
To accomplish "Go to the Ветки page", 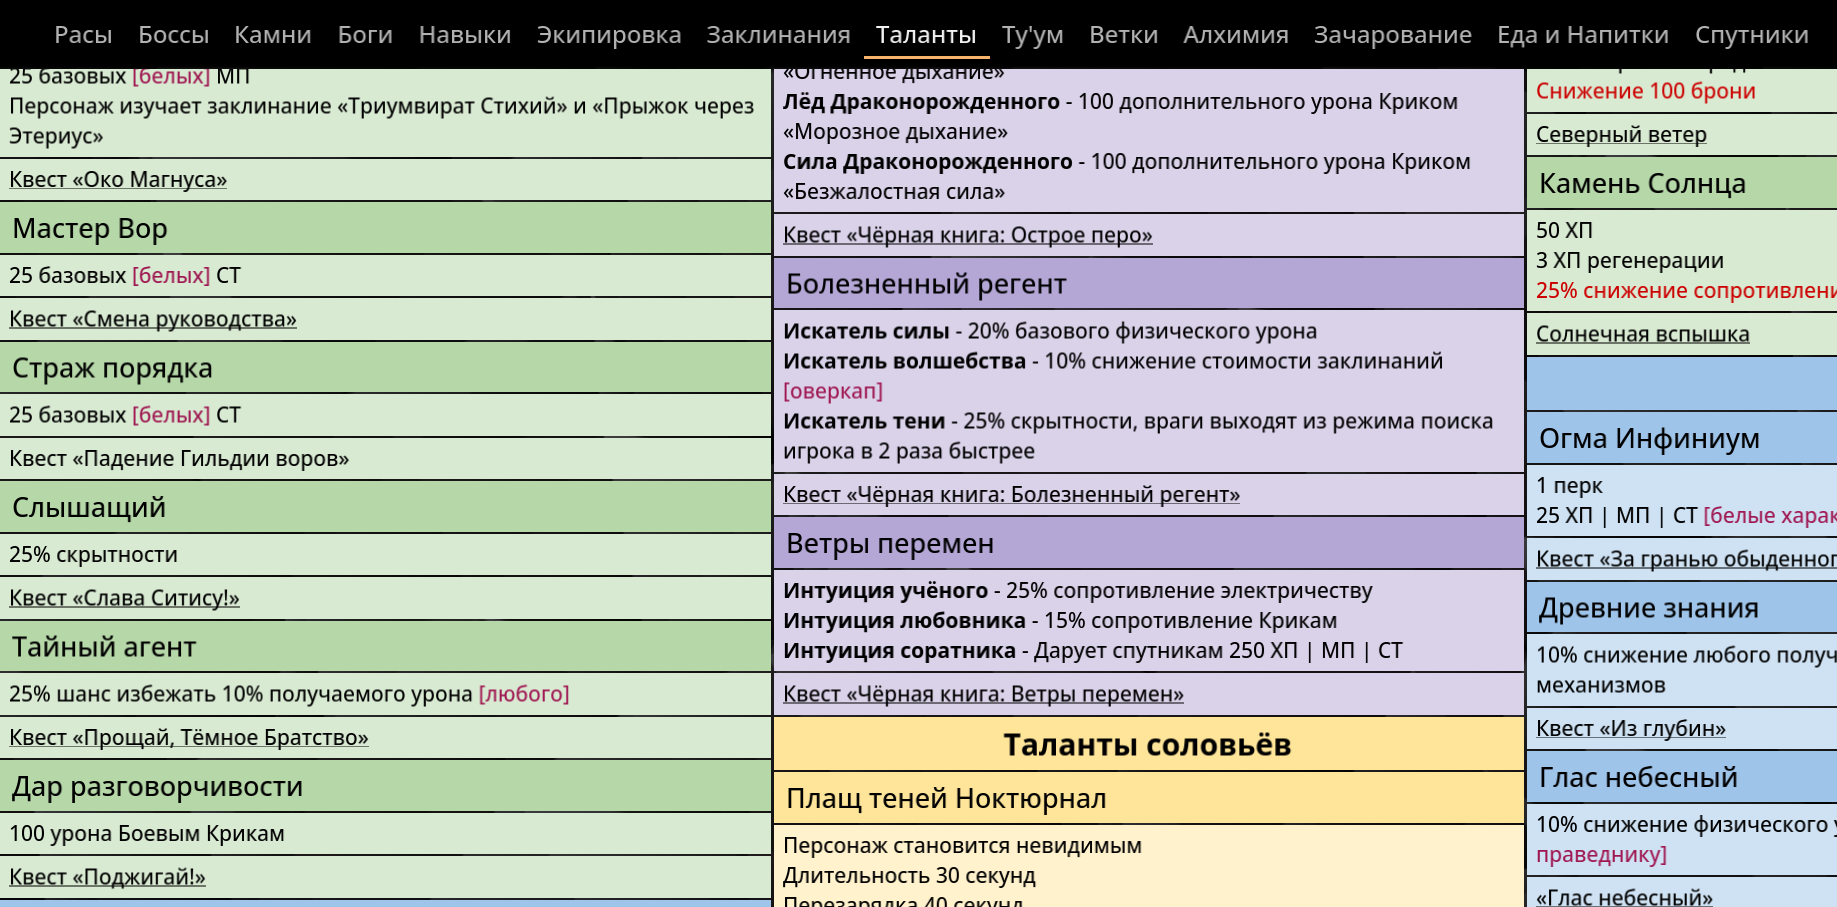I will [1124, 35].
